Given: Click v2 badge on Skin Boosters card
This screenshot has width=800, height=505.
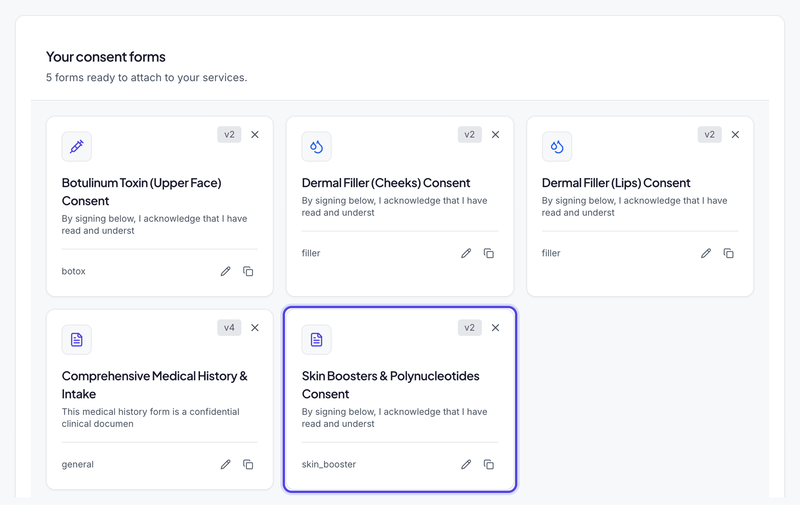Looking at the screenshot, I should [x=469, y=327].
